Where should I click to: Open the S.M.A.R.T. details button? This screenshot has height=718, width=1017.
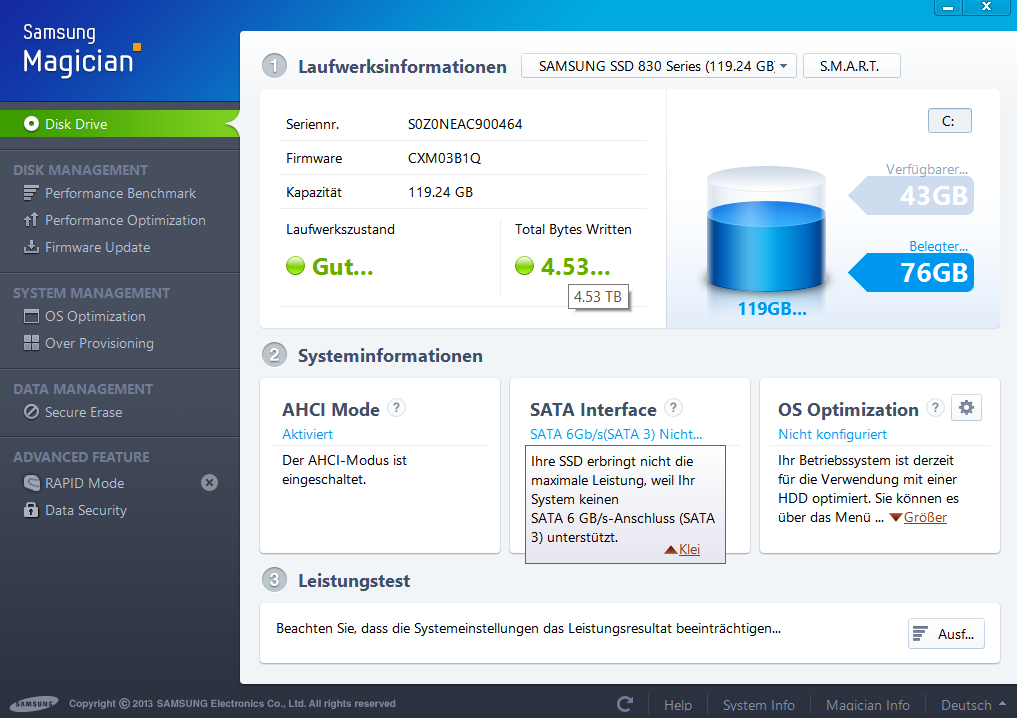tap(851, 66)
